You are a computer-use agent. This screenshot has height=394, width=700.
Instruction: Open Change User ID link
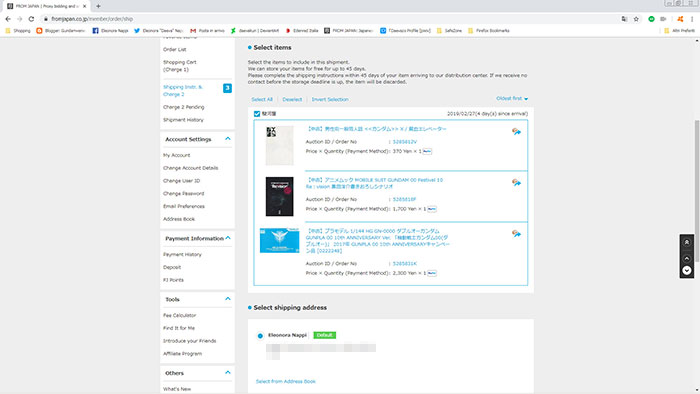click(182, 181)
